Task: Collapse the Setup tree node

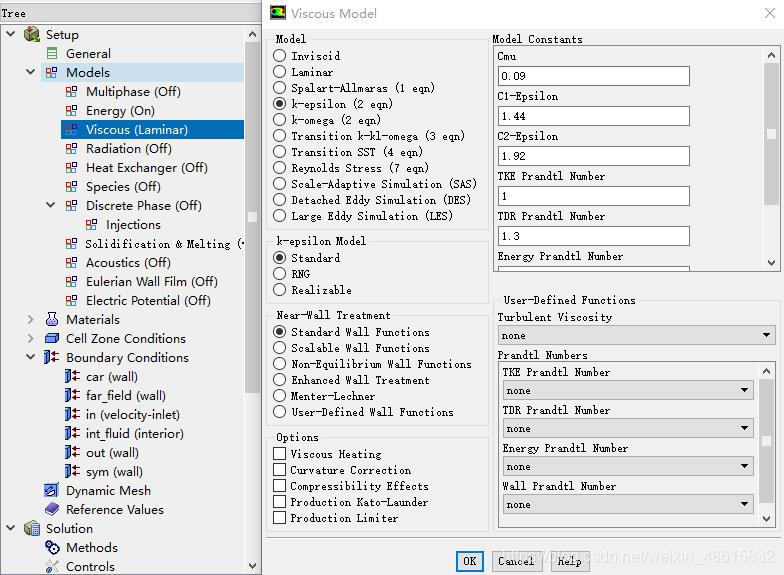Action: click(10, 34)
